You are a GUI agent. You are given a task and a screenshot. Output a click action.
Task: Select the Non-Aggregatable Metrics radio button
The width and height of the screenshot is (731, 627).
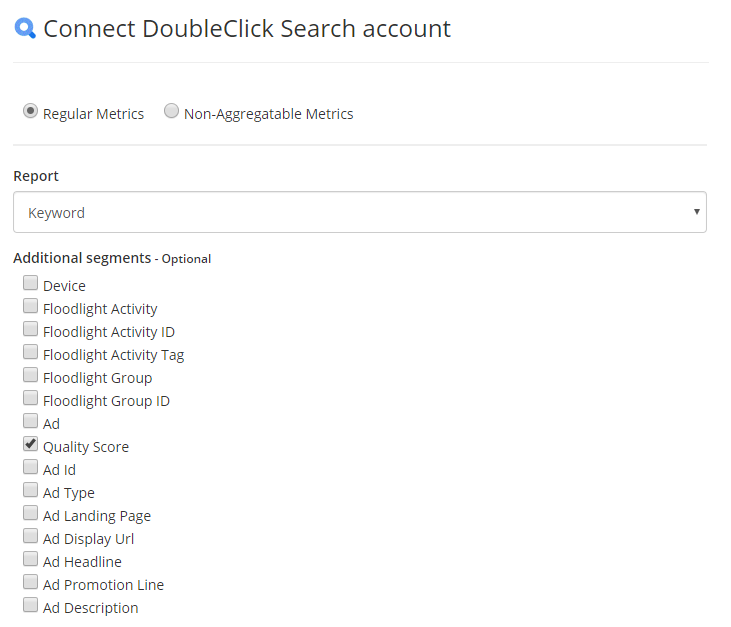pos(171,111)
